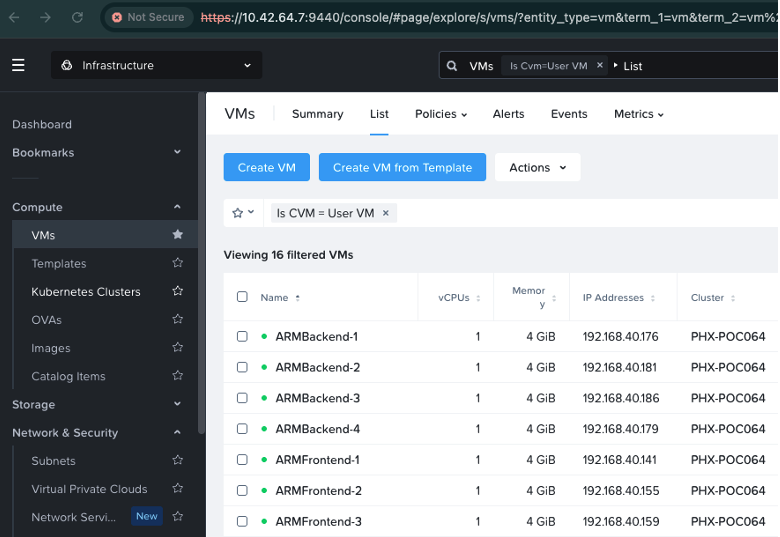The height and width of the screenshot is (537, 780).
Task: Open Subnets in the sidebar
Action: click(x=53, y=461)
